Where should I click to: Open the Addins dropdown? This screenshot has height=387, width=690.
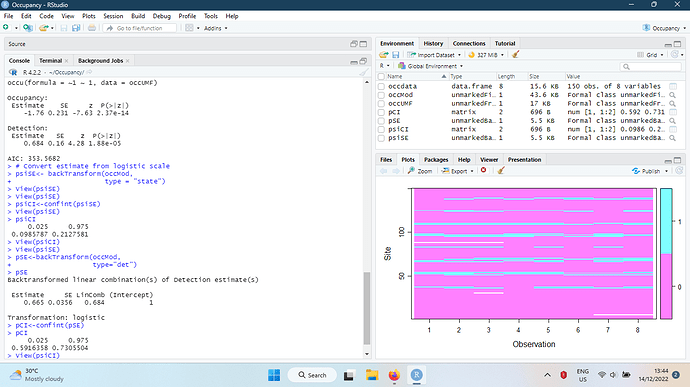pos(216,28)
